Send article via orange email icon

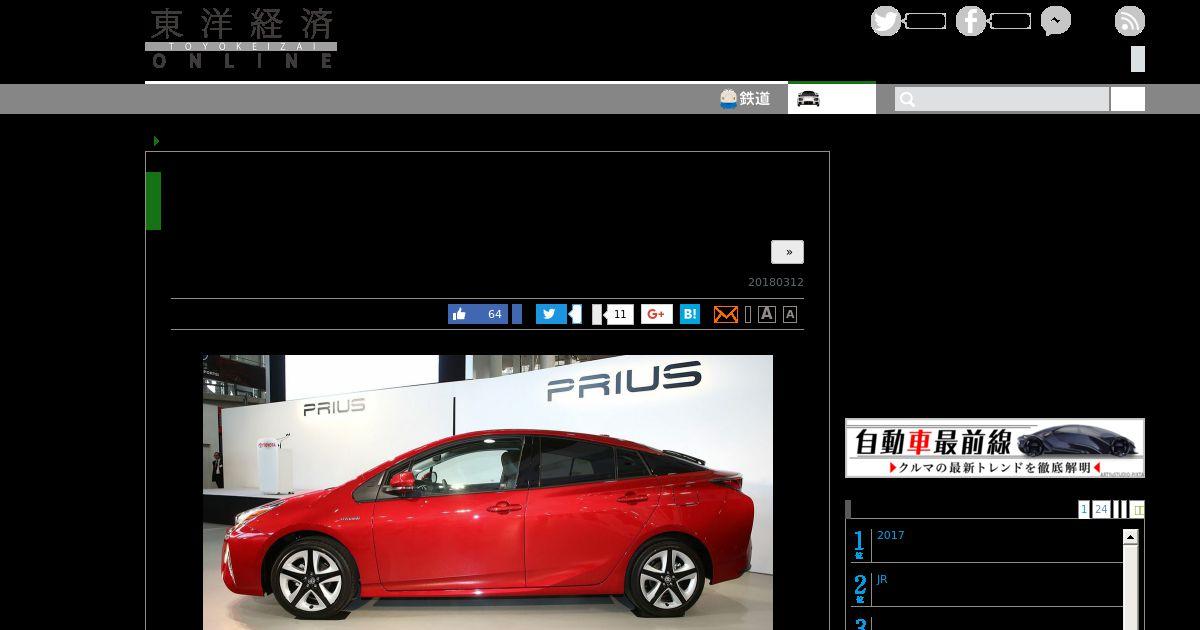coord(726,314)
